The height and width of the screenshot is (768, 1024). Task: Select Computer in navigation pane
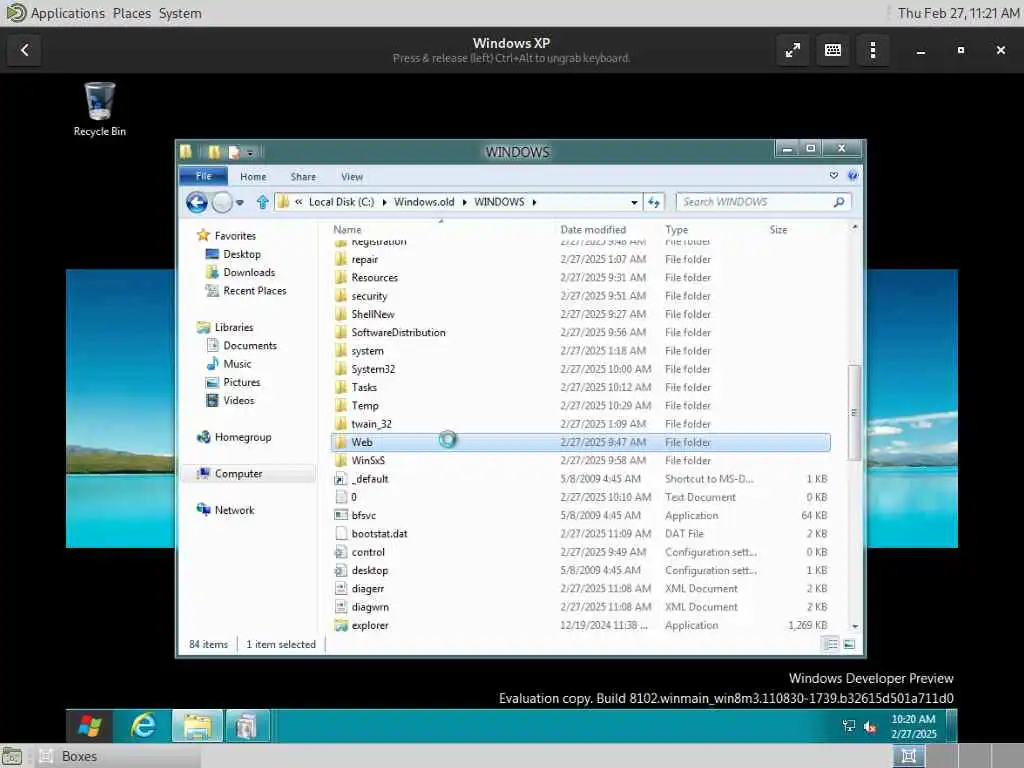[238, 473]
